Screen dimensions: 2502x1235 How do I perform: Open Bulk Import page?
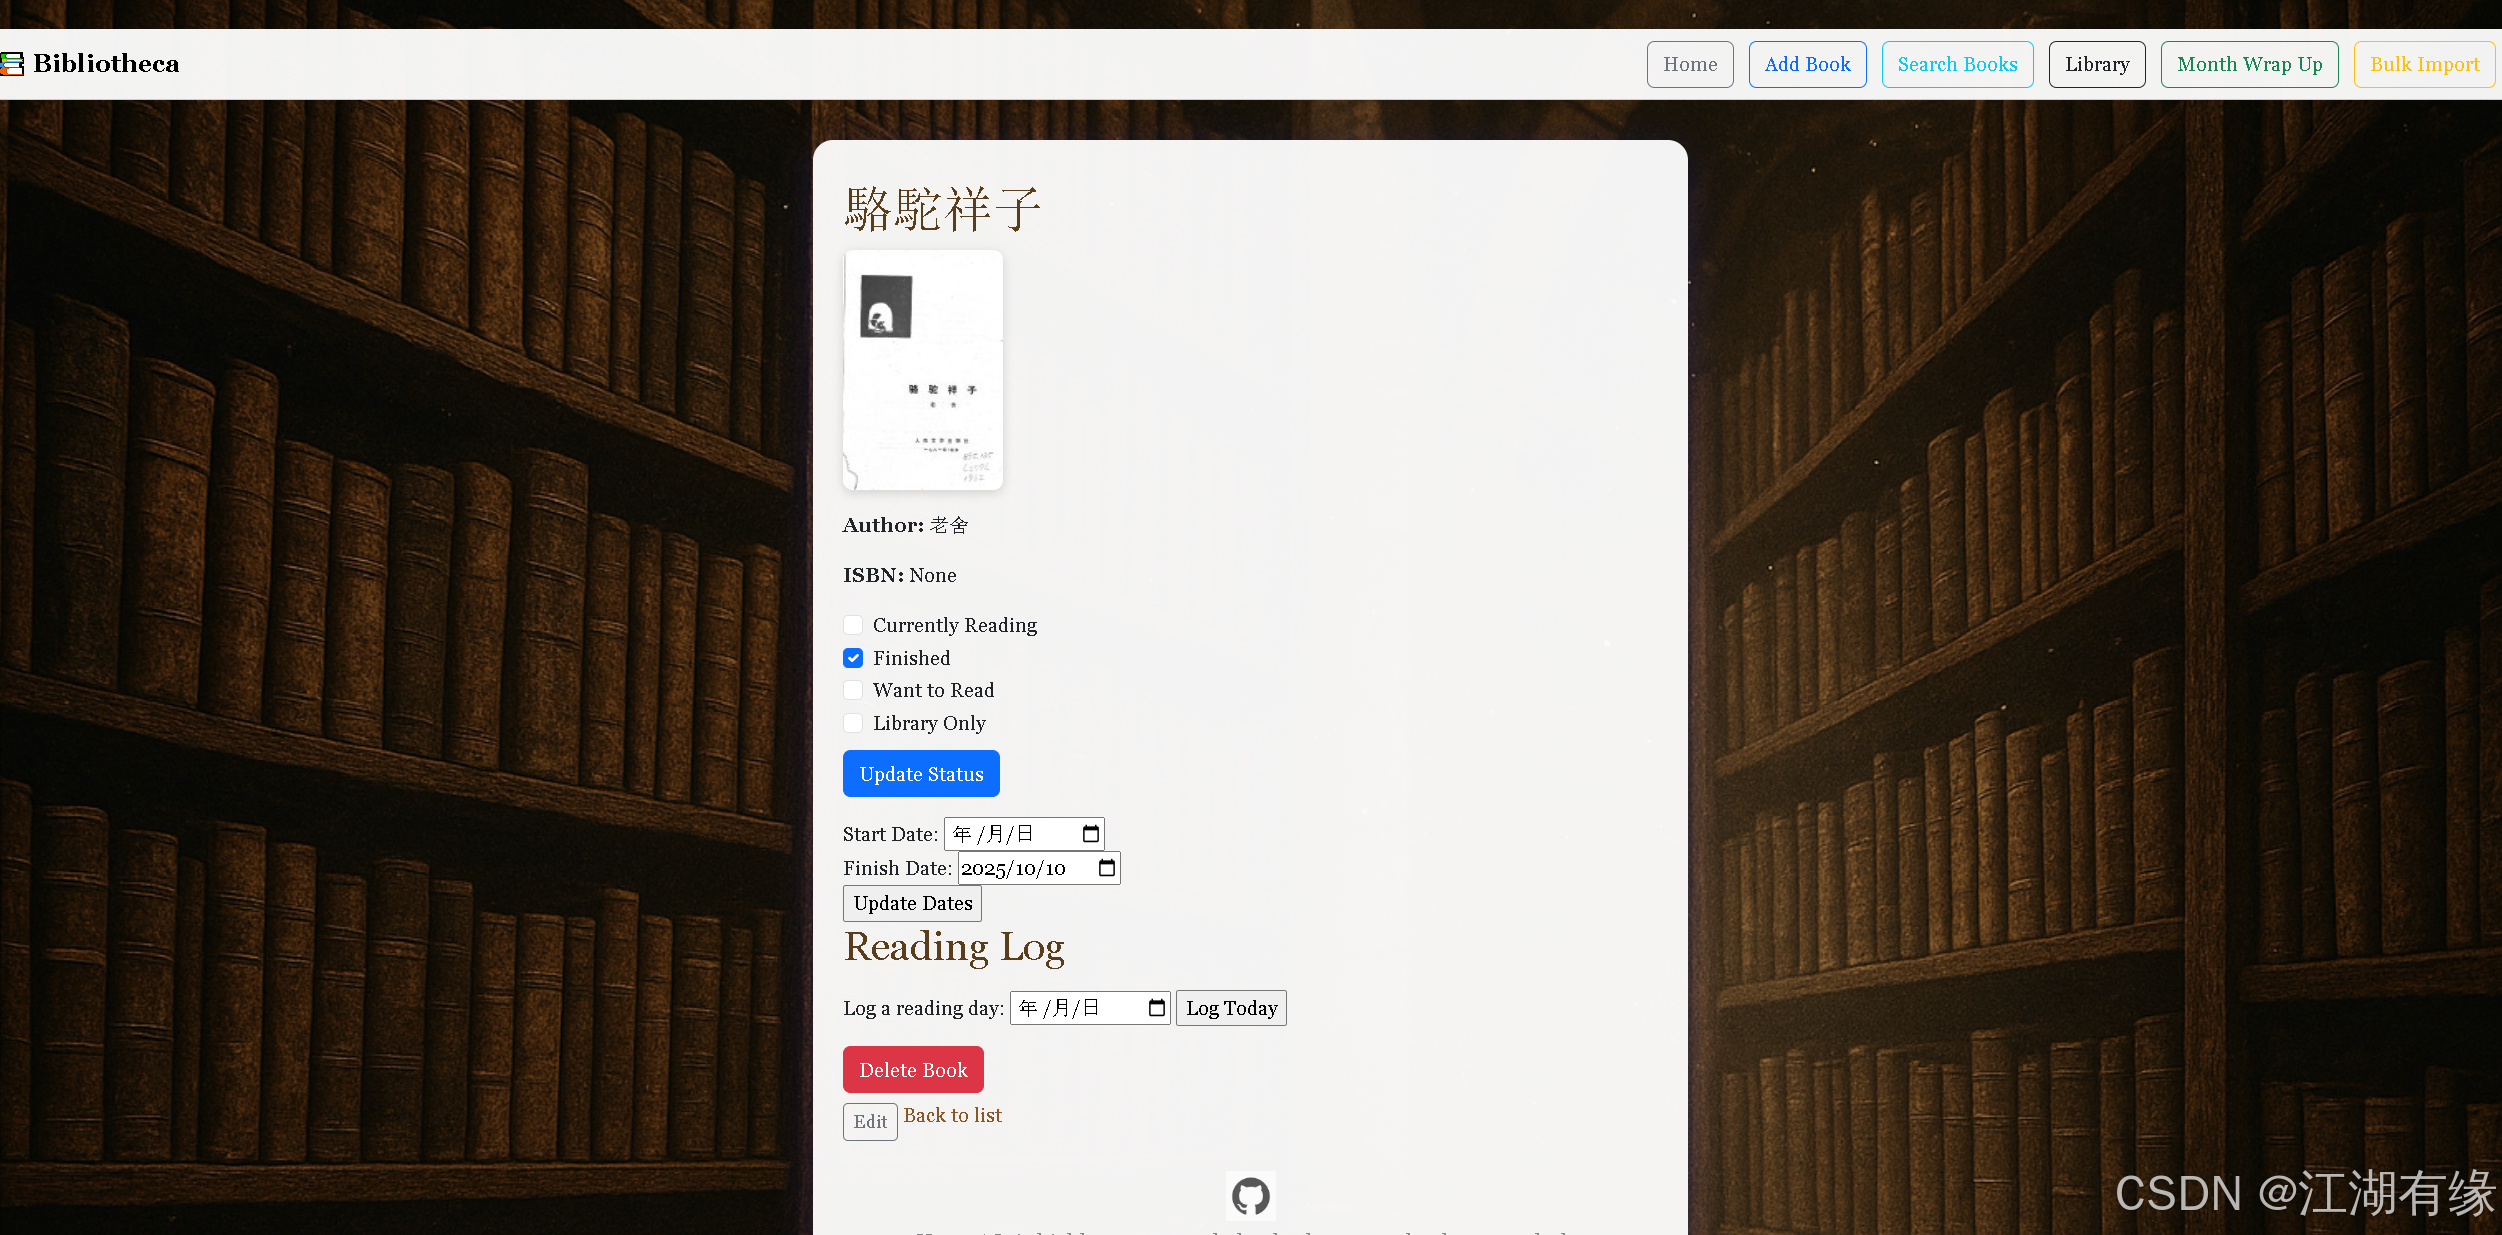click(x=2424, y=64)
